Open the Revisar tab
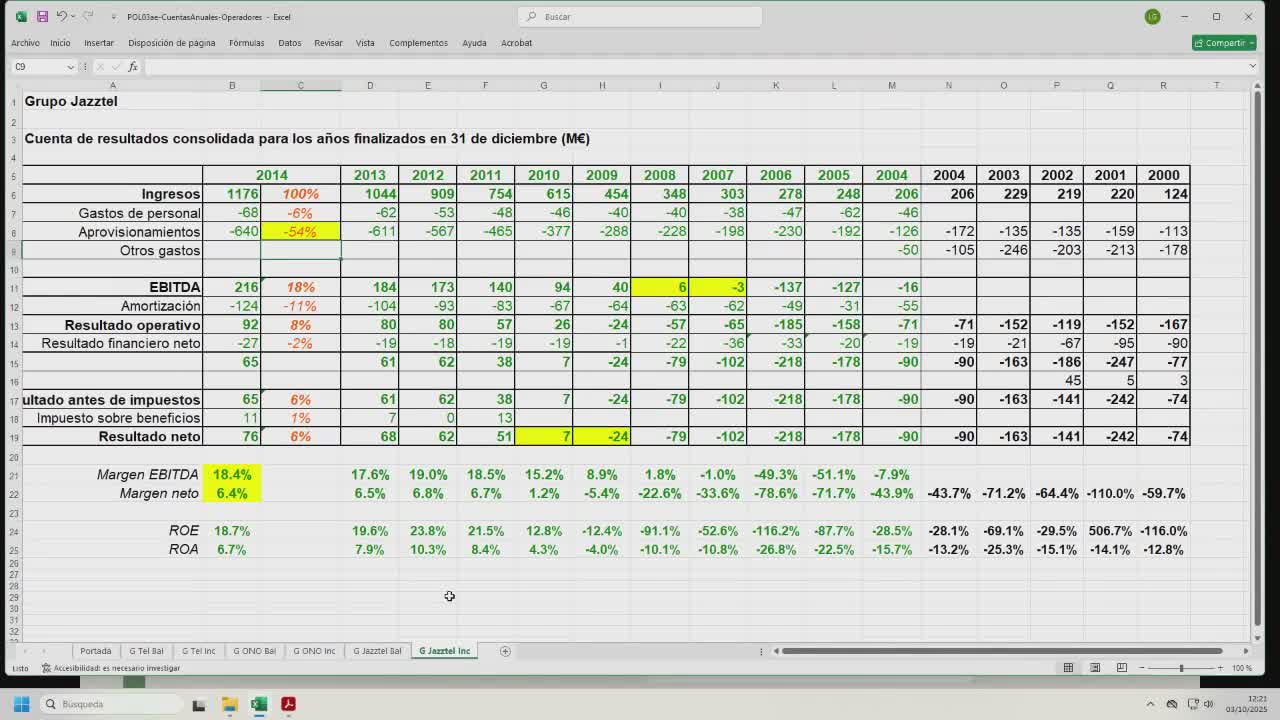The width and height of the screenshot is (1280, 720). 328,43
